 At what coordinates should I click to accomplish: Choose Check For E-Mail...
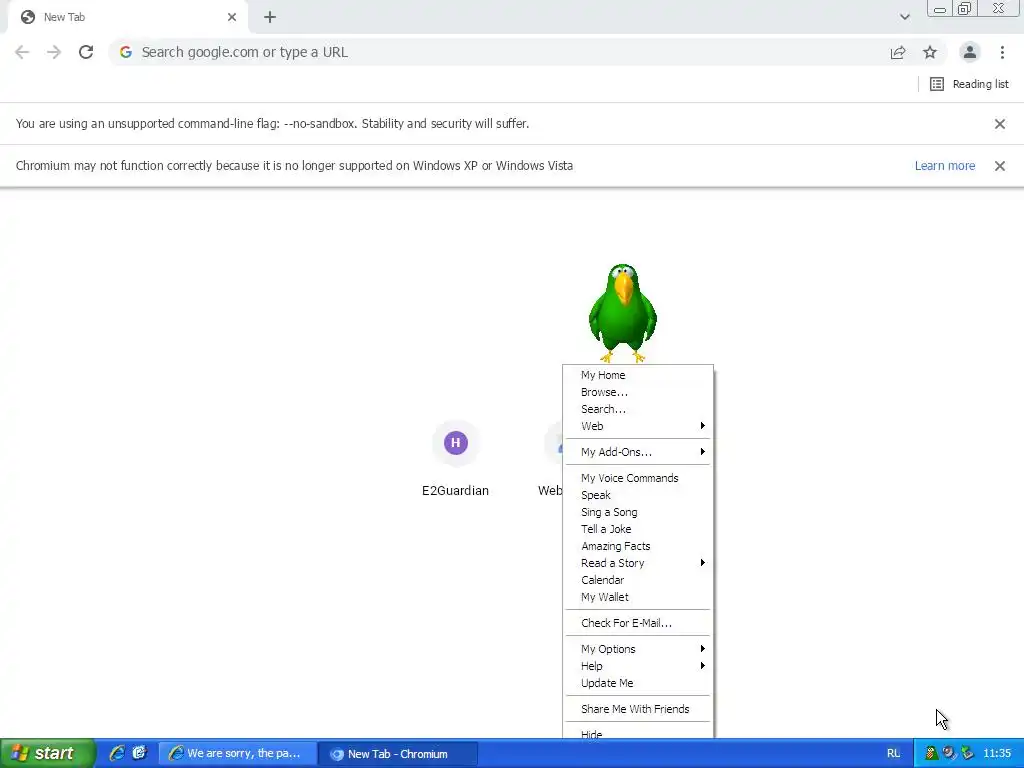coord(639,623)
